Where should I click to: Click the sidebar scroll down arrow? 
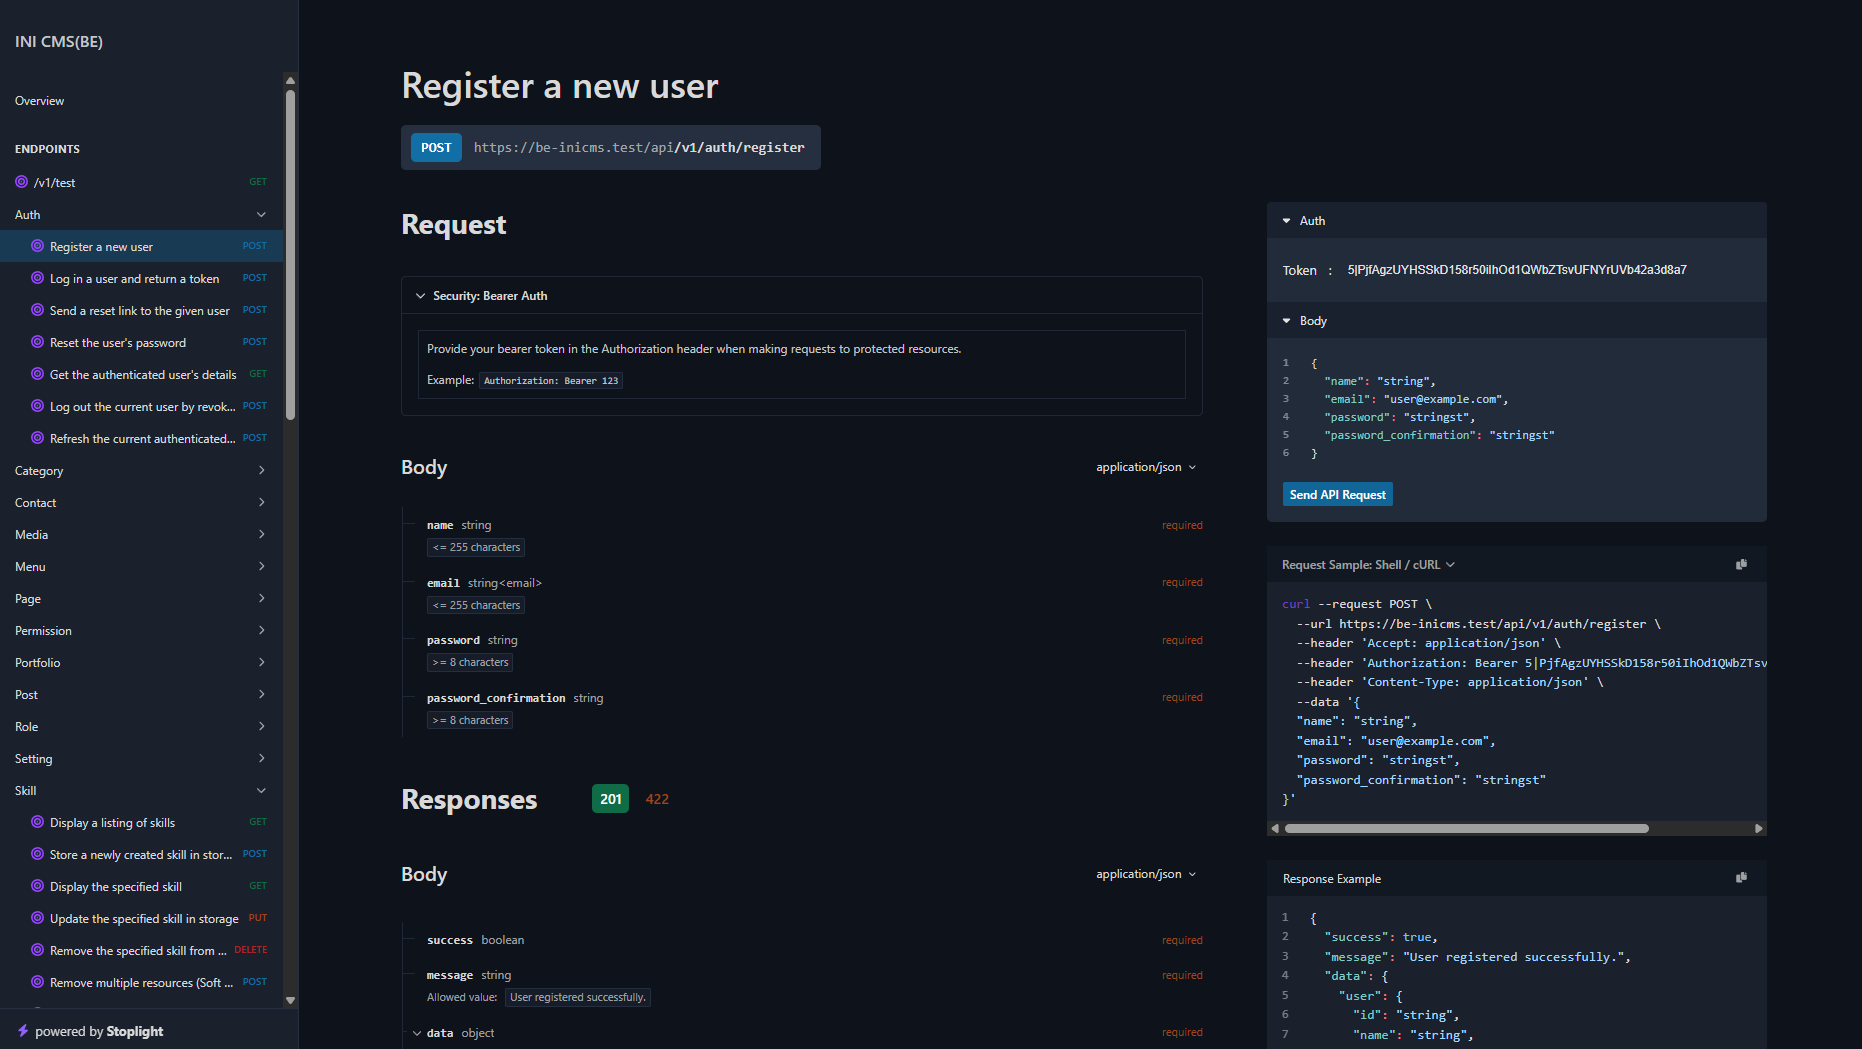[x=290, y=1000]
